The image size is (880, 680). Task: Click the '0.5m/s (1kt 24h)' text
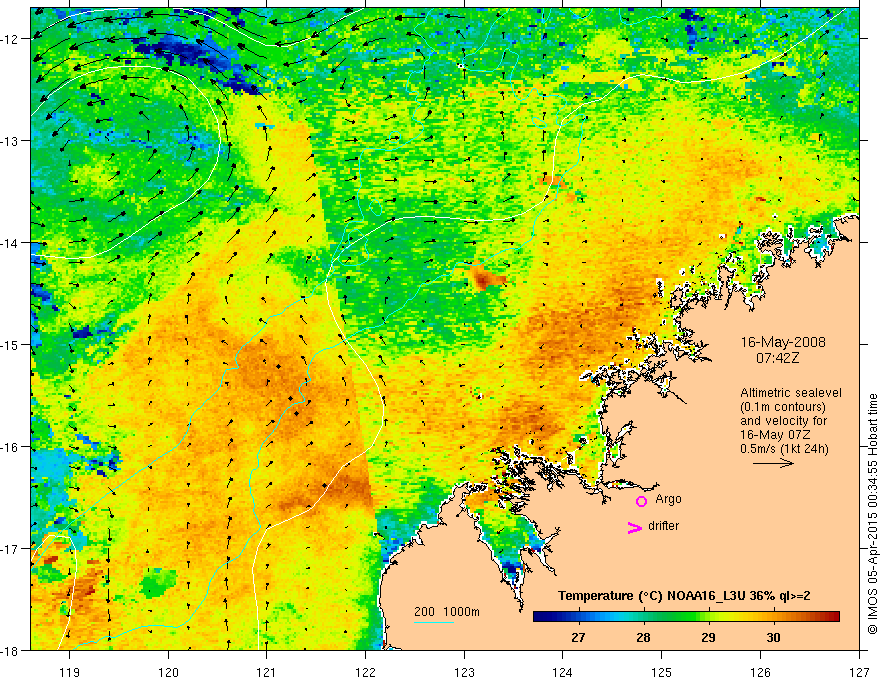[784, 449]
